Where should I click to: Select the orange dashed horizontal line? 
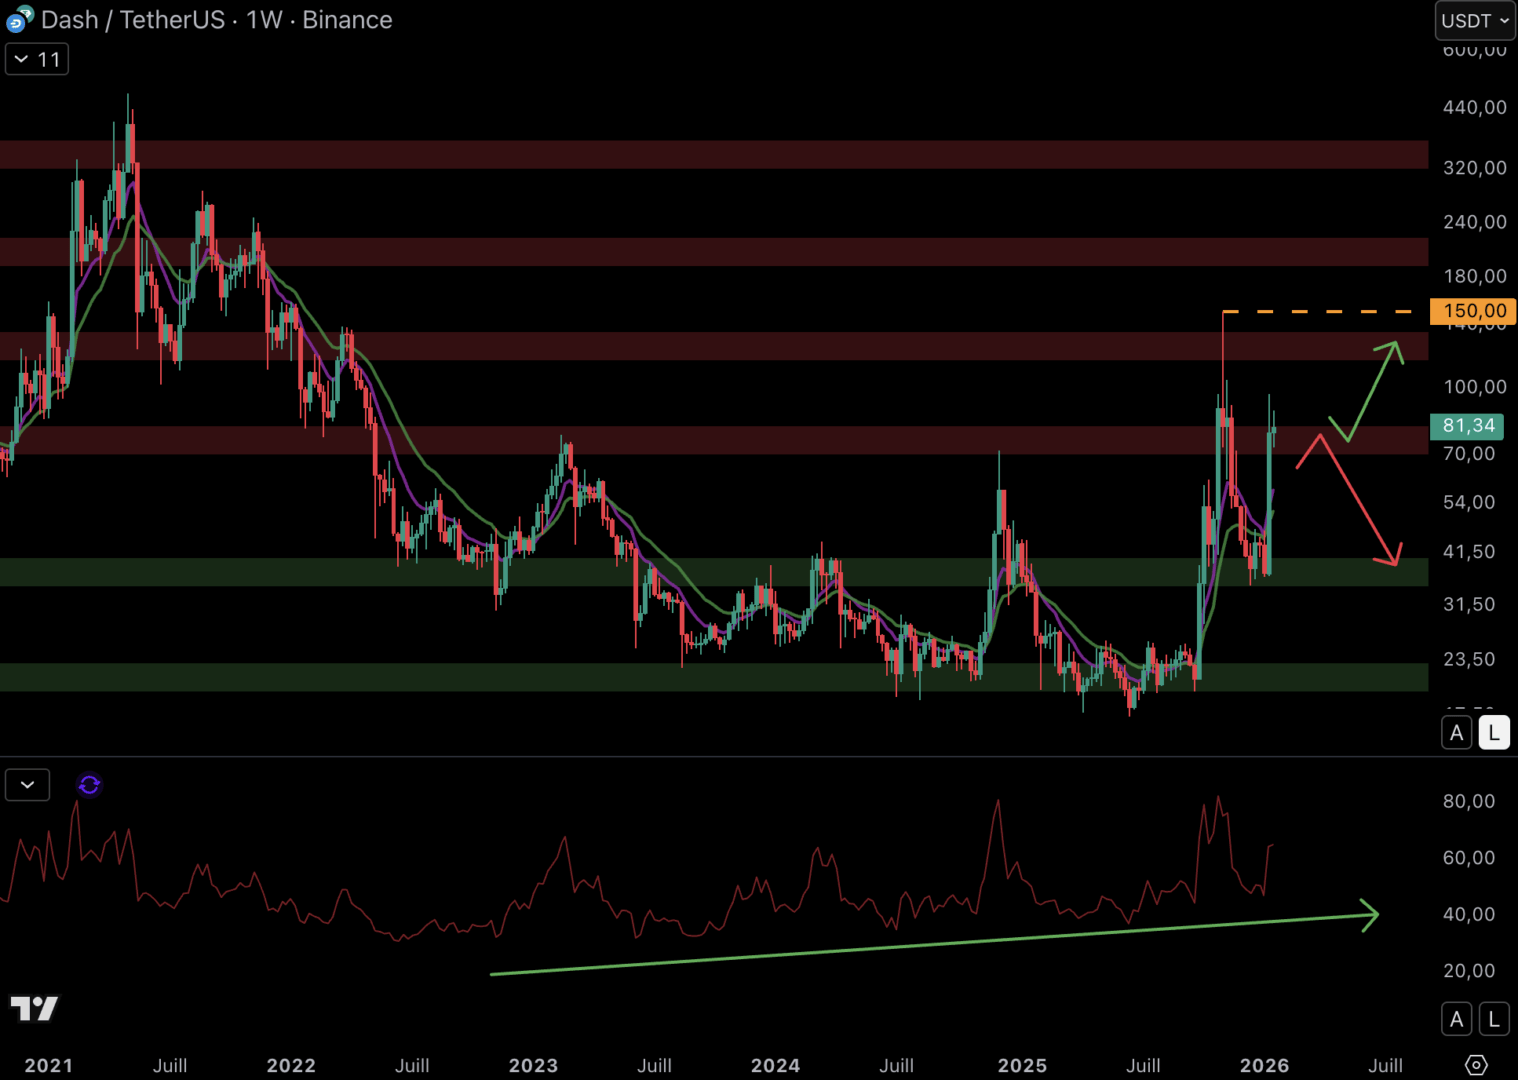(x=1320, y=312)
